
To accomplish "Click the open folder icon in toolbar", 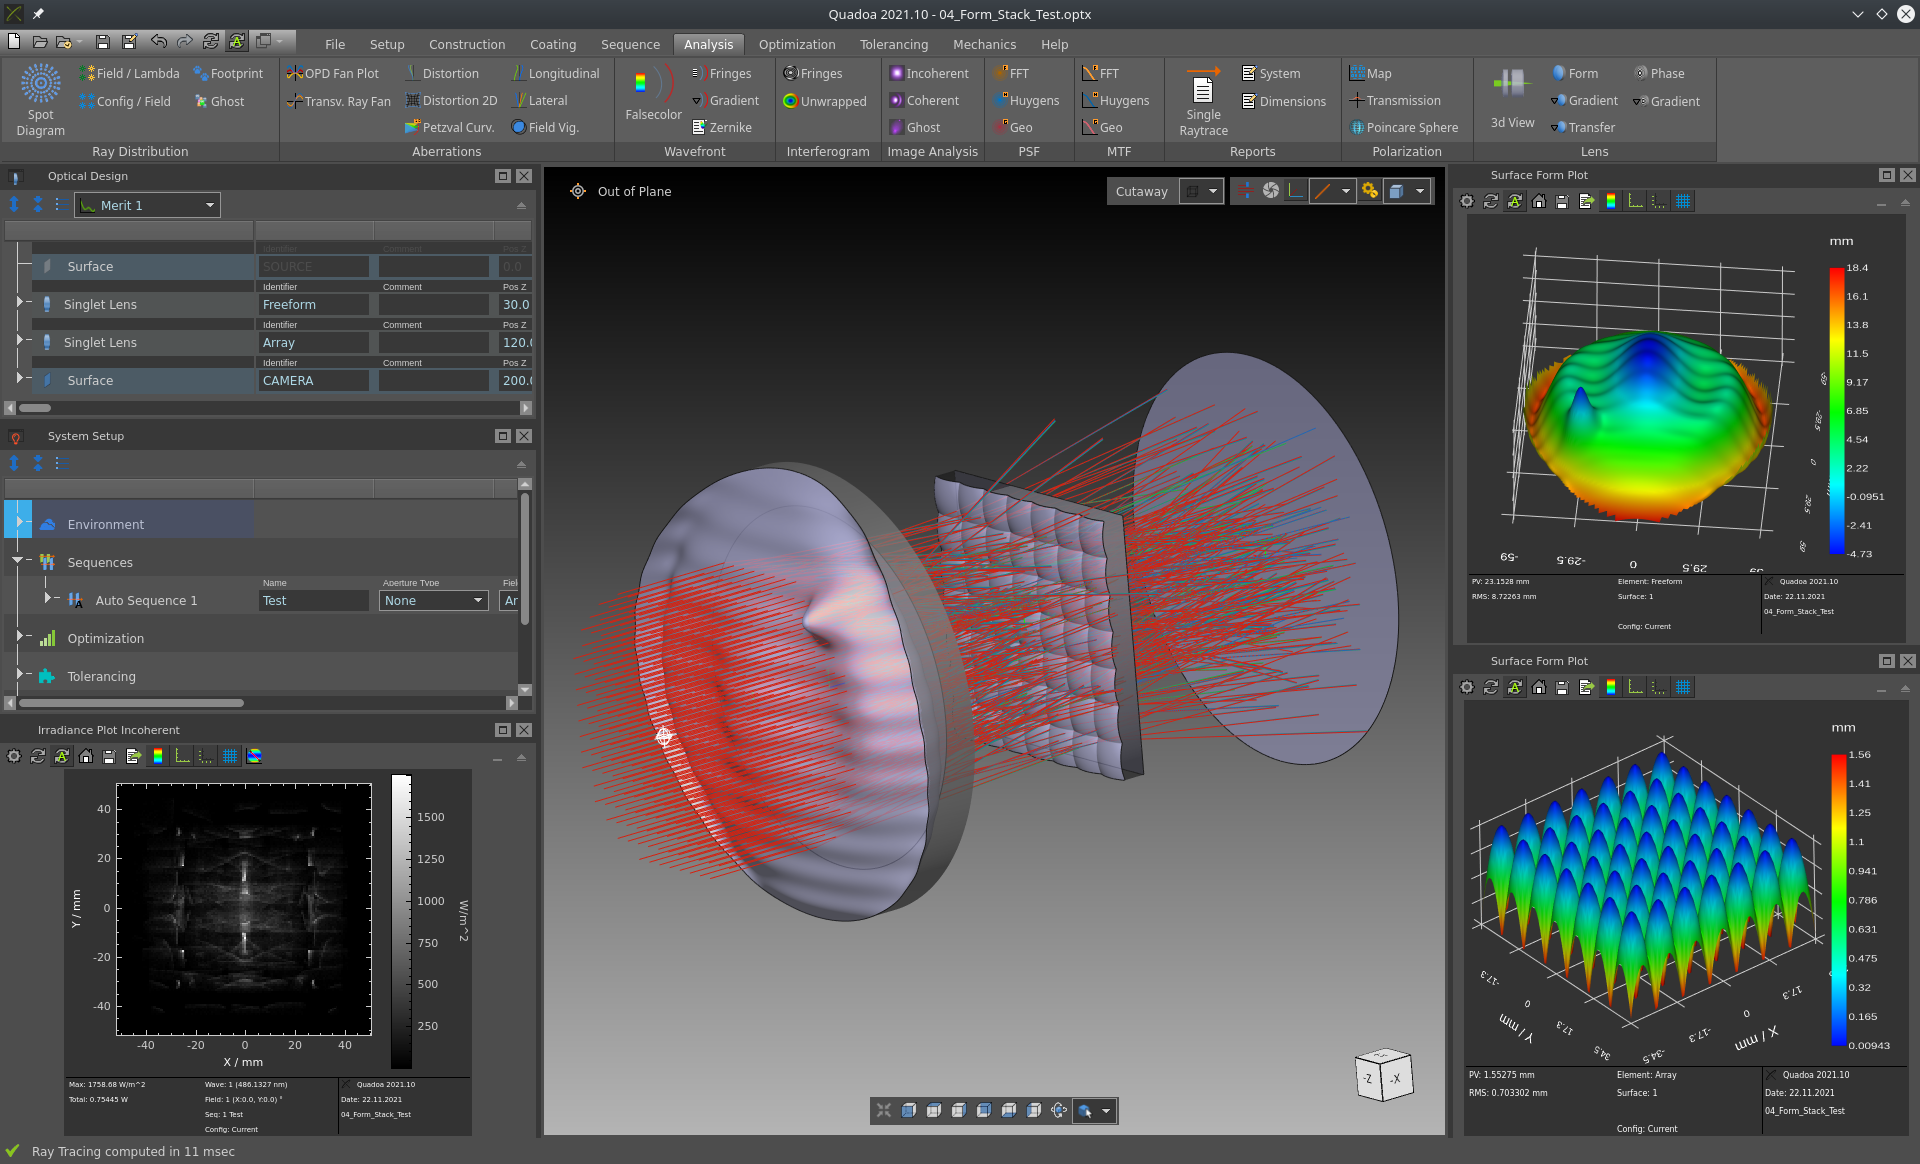I will pos(40,41).
